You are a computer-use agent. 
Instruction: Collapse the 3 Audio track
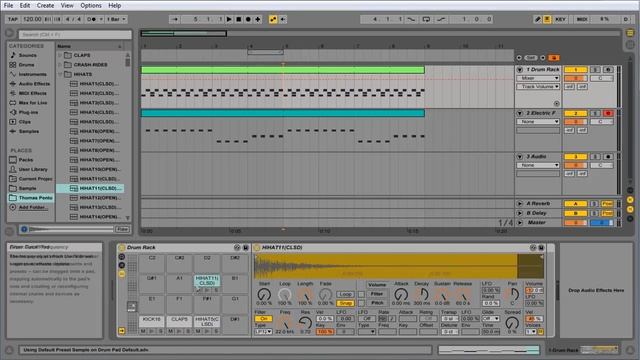pos(520,157)
